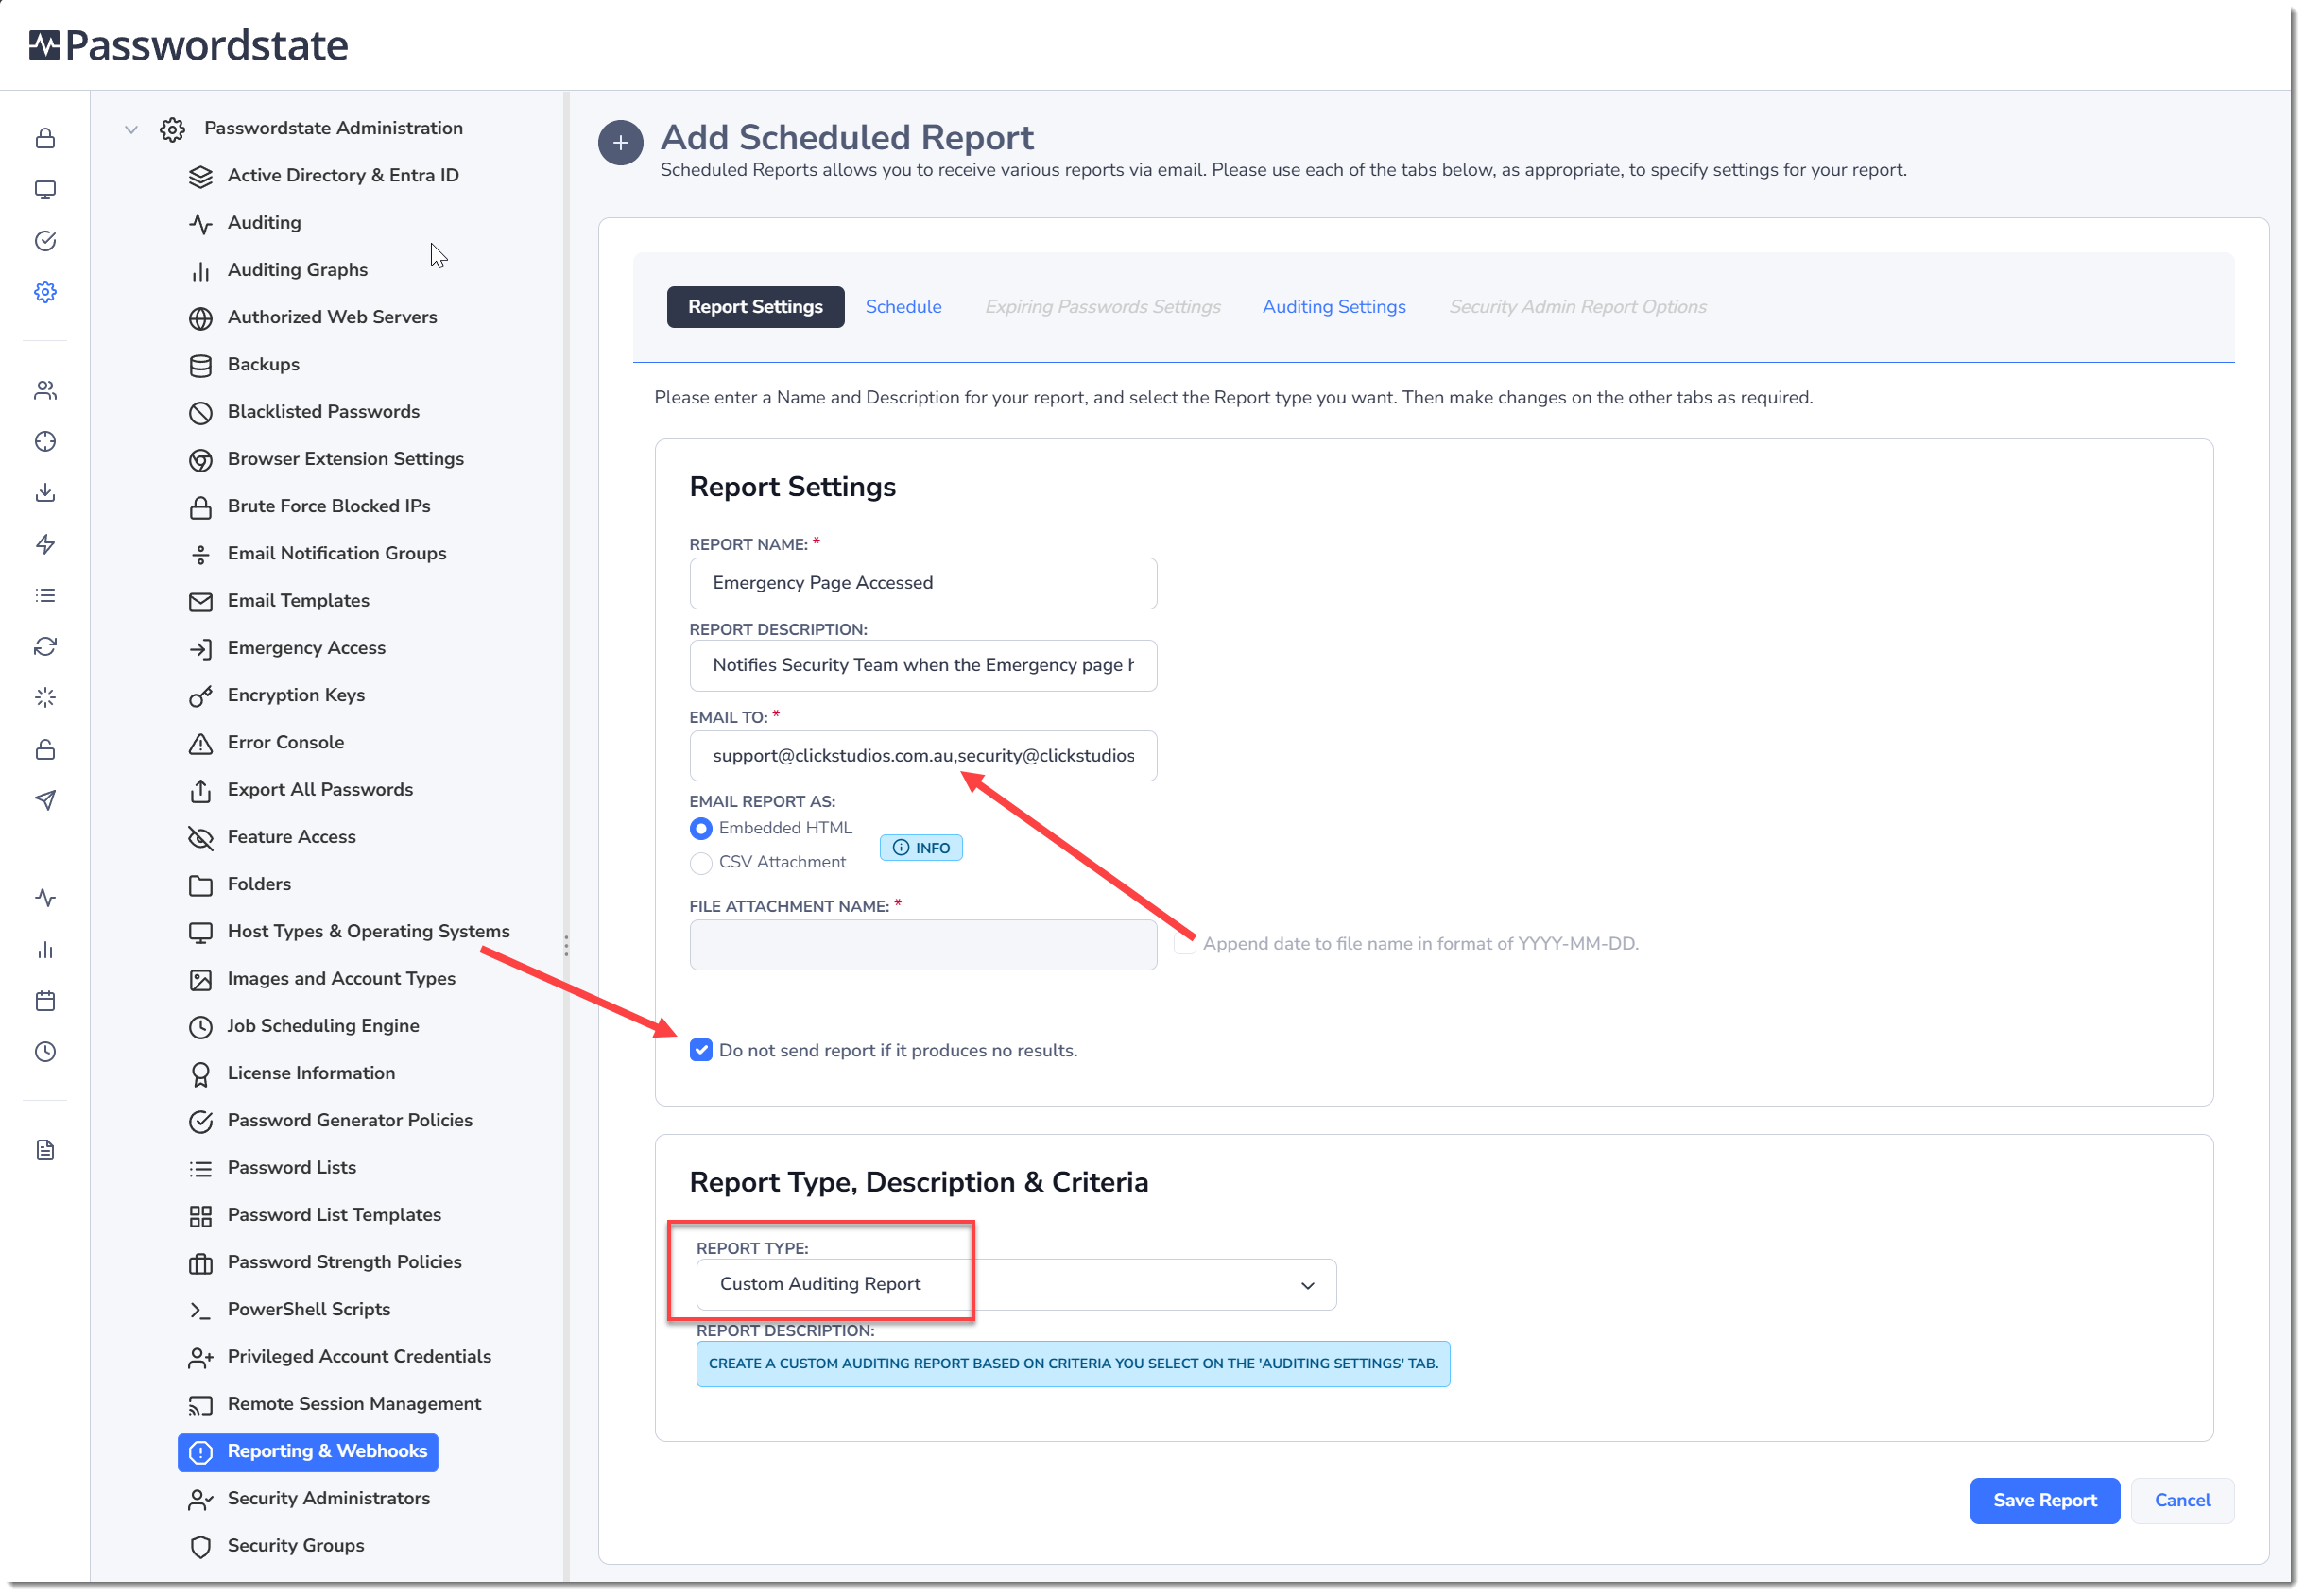Image resolution: width=2305 pixels, height=1596 pixels.
Task: Click the crossed-eye icon beside Feature Access
Action: [201, 838]
